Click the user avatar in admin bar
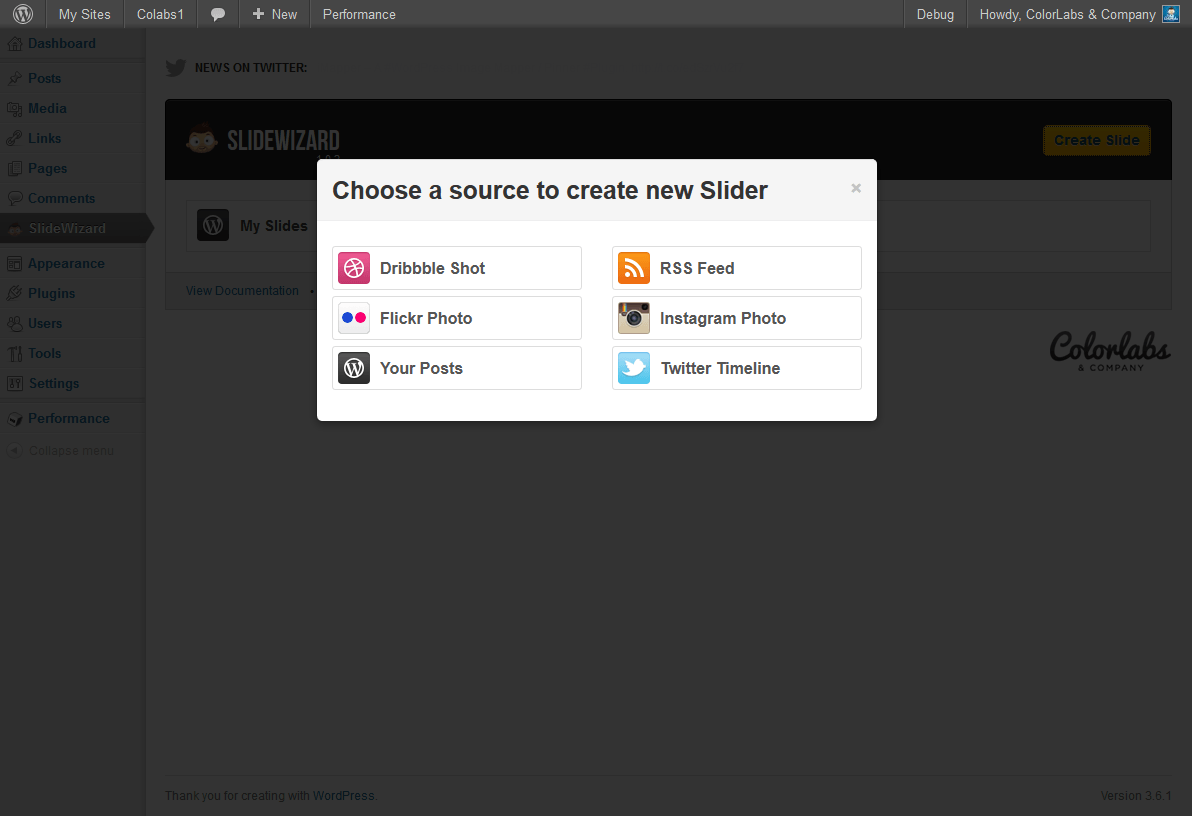Screen dimensions: 1192x816 [1171, 14]
